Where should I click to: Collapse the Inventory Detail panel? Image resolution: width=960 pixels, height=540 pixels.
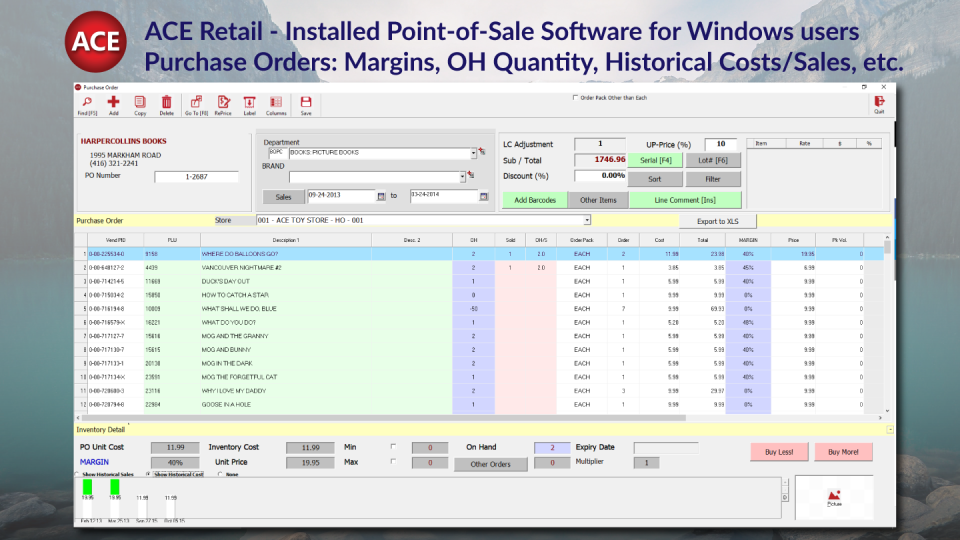890,430
